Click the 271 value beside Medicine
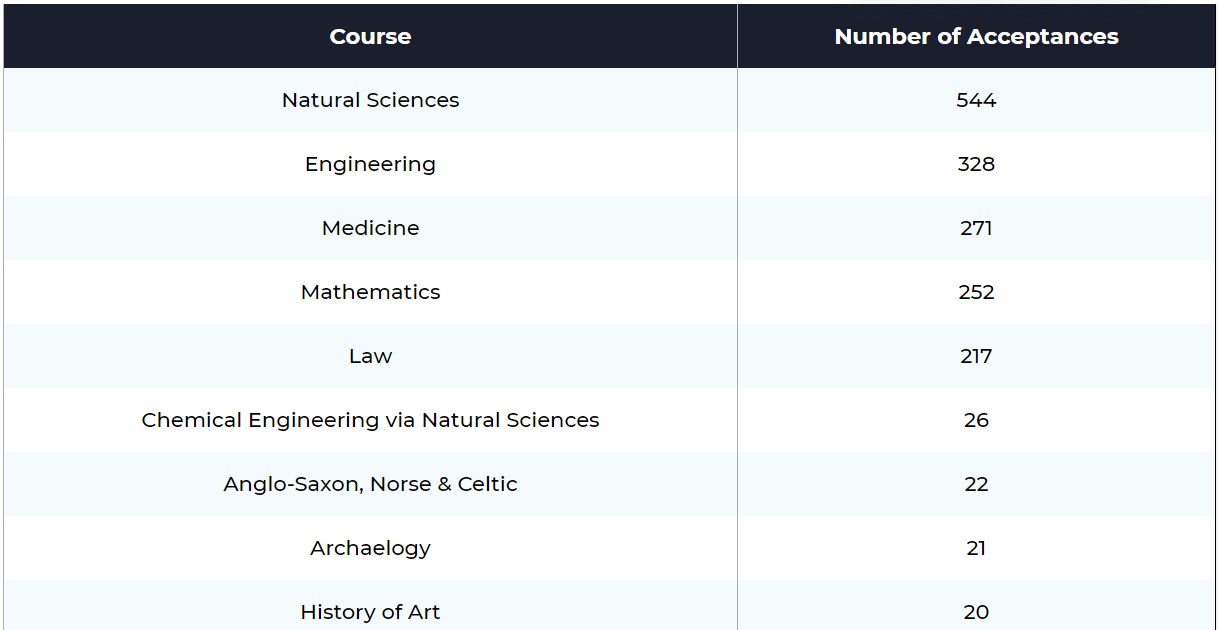 point(976,228)
